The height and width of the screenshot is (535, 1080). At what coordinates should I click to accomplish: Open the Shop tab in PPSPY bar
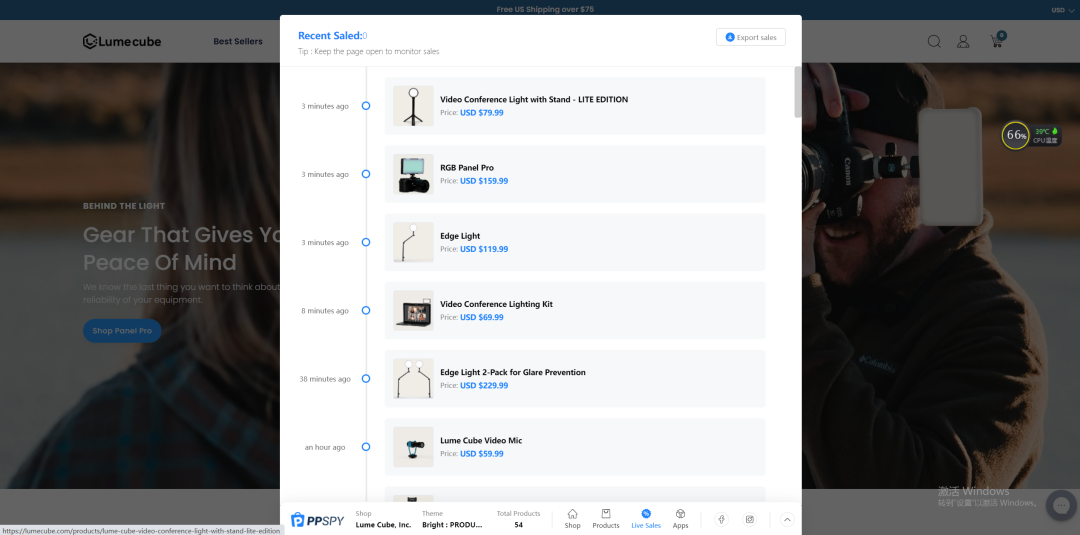tap(572, 518)
